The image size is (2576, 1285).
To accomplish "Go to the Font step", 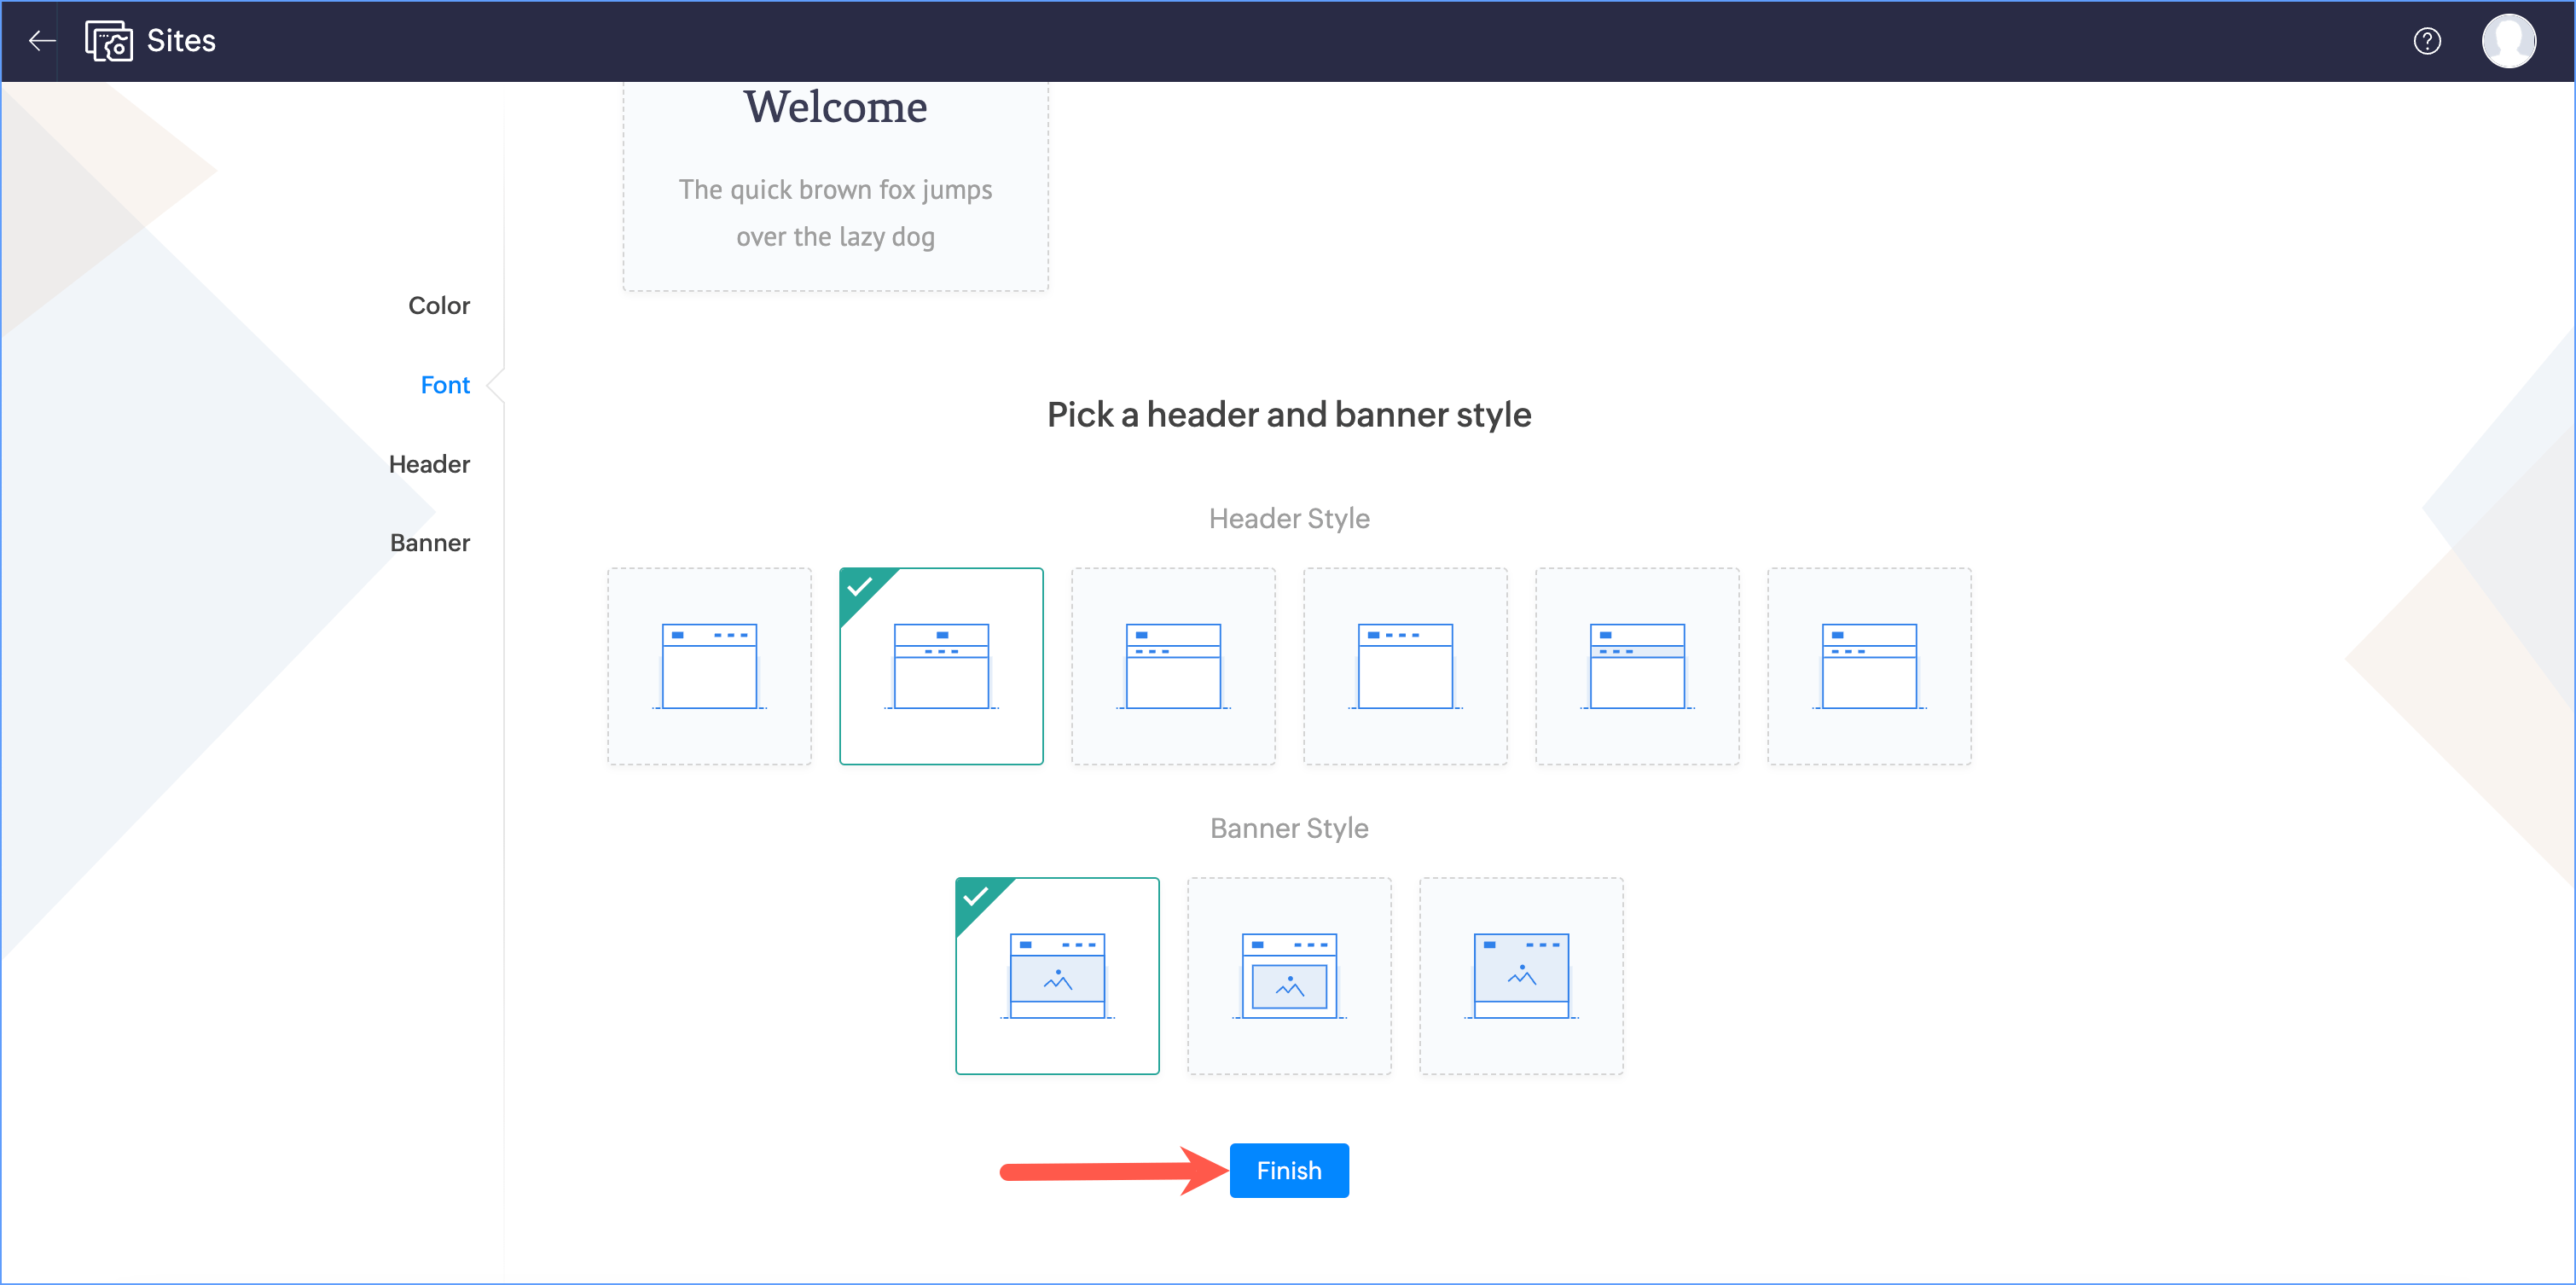I will coord(445,385).
